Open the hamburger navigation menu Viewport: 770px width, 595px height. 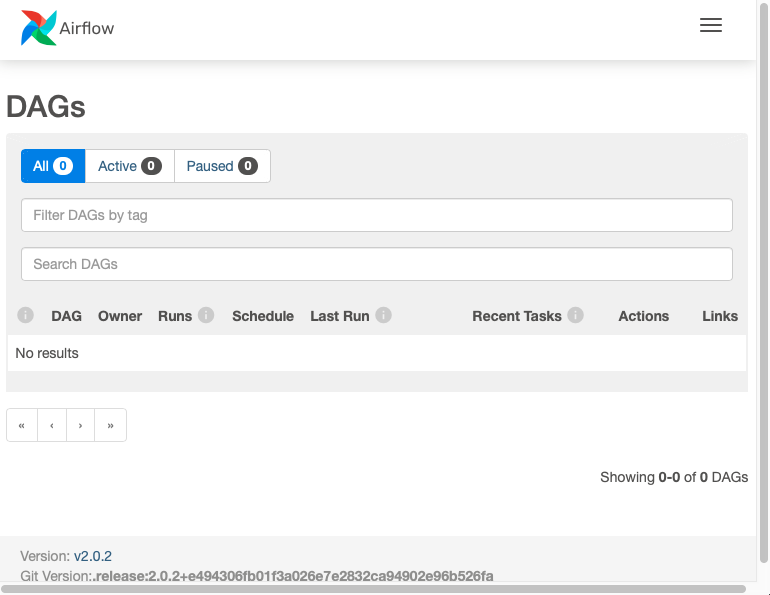click(711, 25)
